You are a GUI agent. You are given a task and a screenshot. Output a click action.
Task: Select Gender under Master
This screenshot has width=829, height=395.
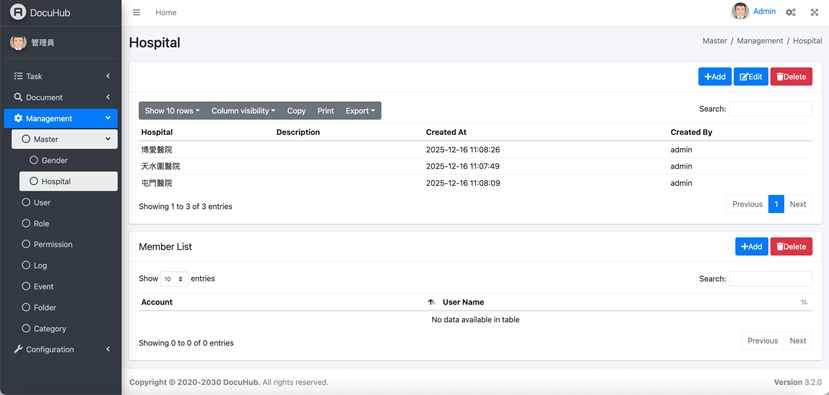pyautogui.click(x=68, y=160)
